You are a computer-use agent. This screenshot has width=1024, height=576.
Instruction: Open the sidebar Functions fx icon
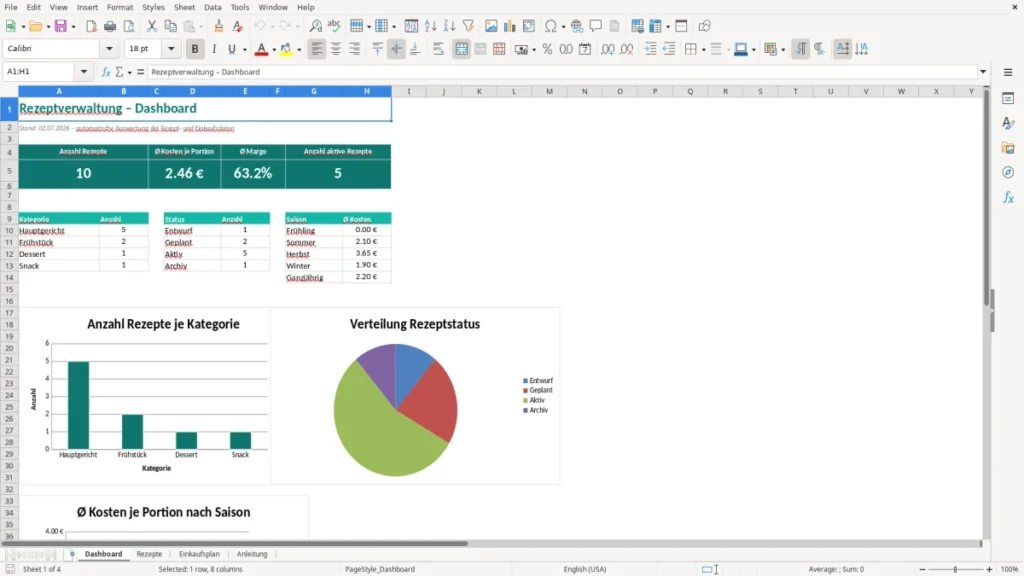1008,197
